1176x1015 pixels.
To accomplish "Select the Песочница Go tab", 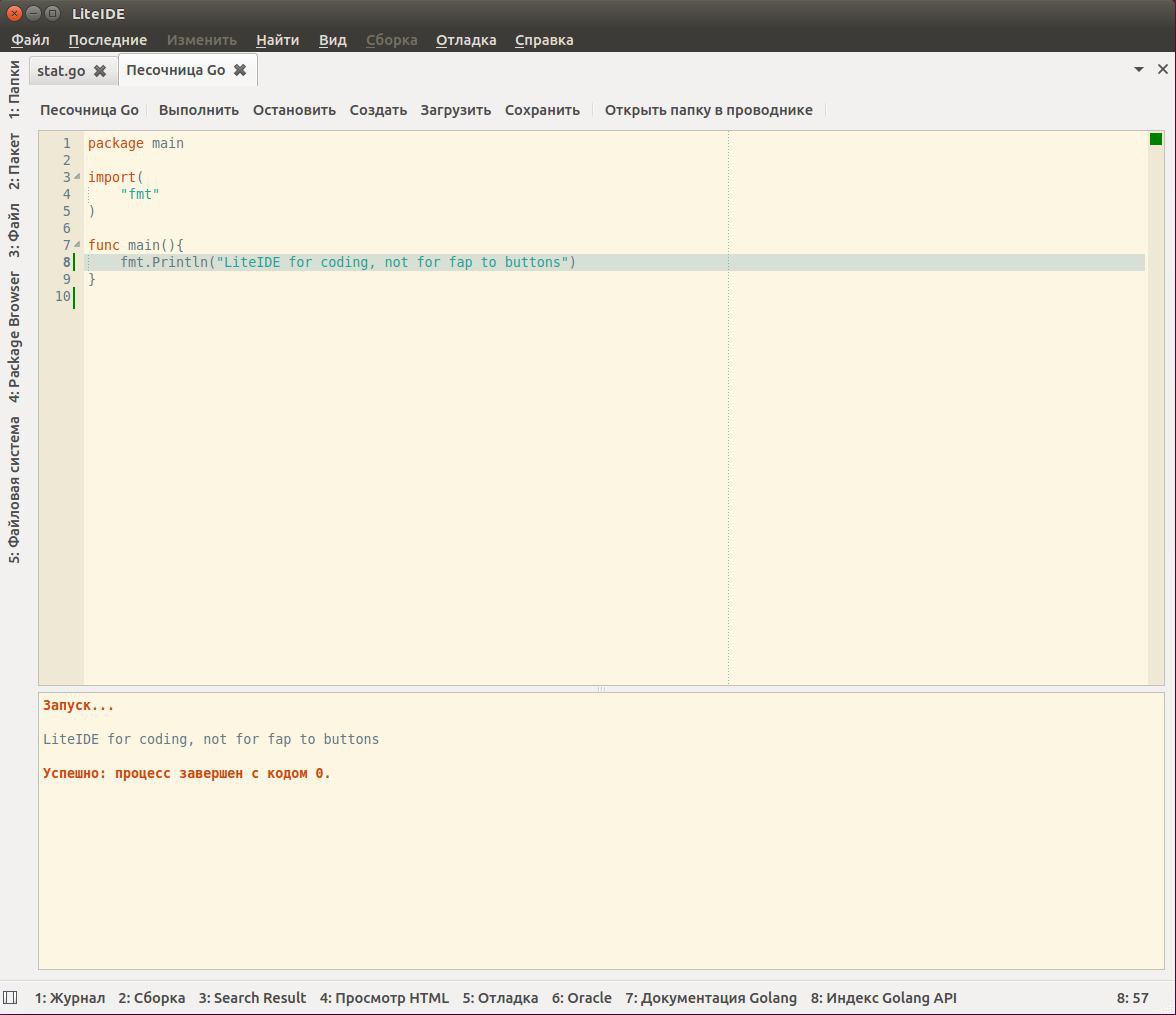I will pyautogui.click(x=176, y=70).
